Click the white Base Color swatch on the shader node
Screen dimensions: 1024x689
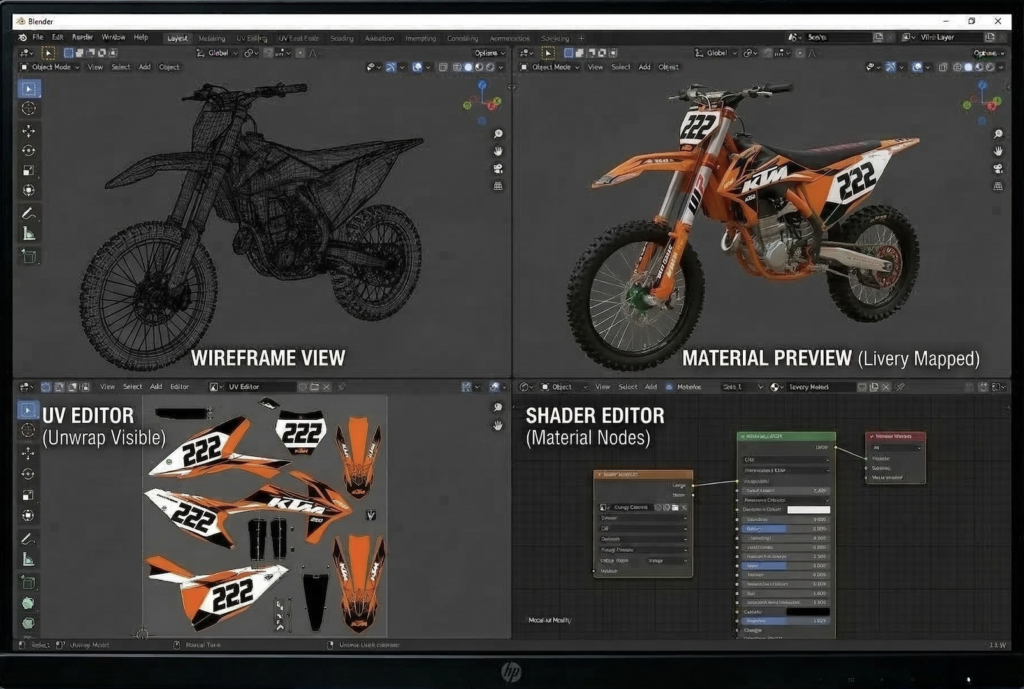tap(809, 510)
